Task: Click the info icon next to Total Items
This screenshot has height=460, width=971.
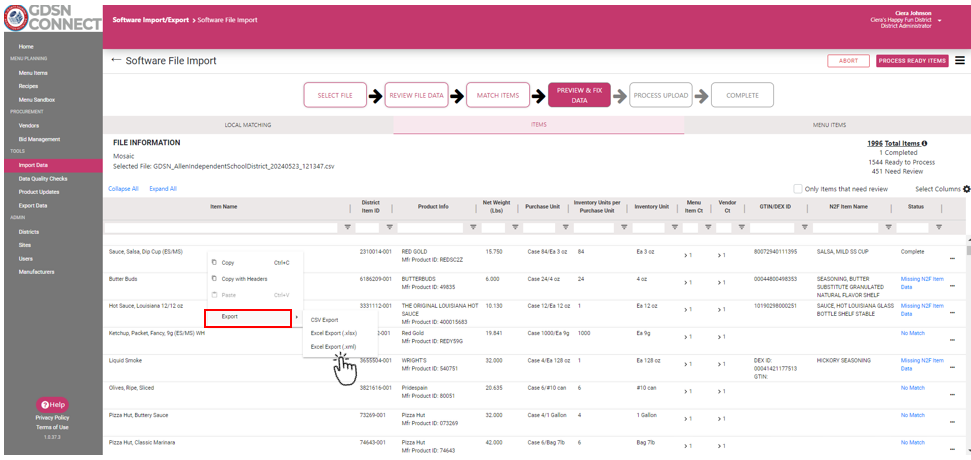Action: pos(925,143)
